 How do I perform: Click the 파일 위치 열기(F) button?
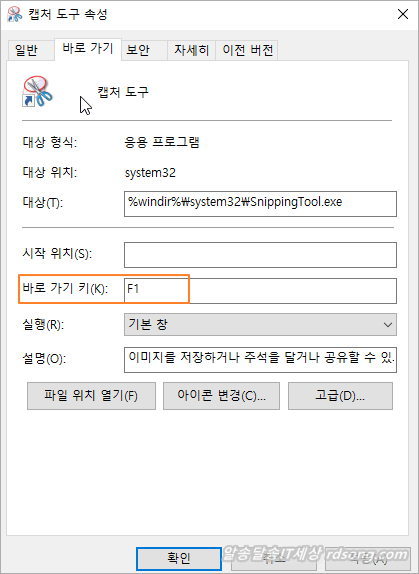(x=91, y=396)
